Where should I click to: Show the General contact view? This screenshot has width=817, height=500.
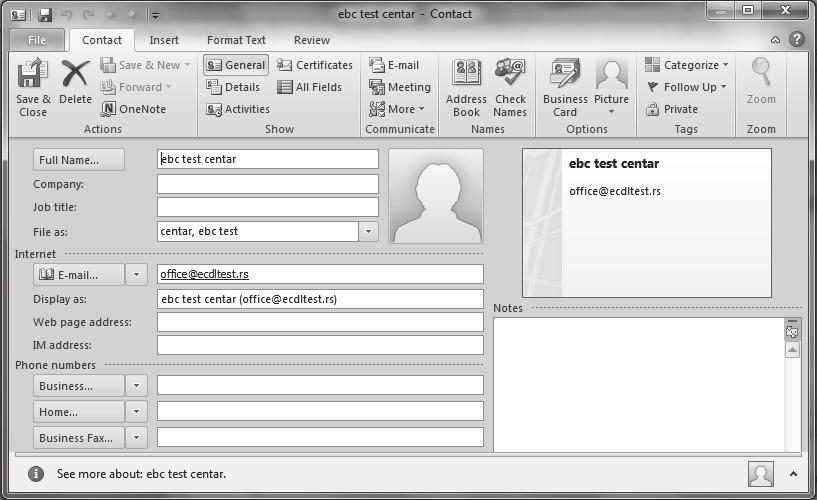click(236, 65)
